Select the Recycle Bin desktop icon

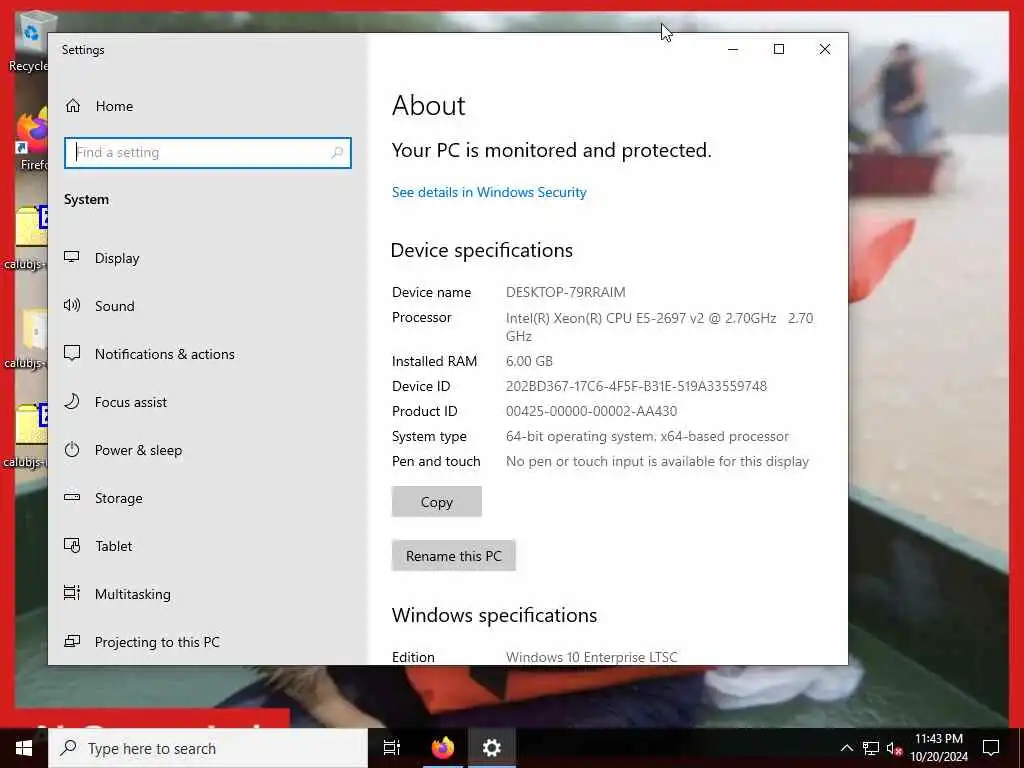click(x=29, y=42)
